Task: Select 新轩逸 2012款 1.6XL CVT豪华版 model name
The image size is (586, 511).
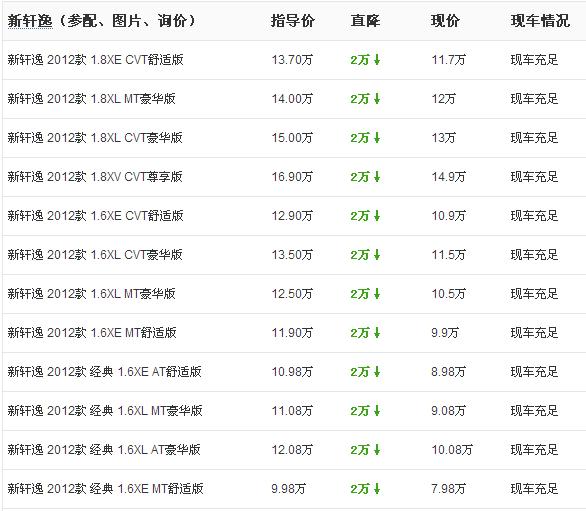Action: 95,255
